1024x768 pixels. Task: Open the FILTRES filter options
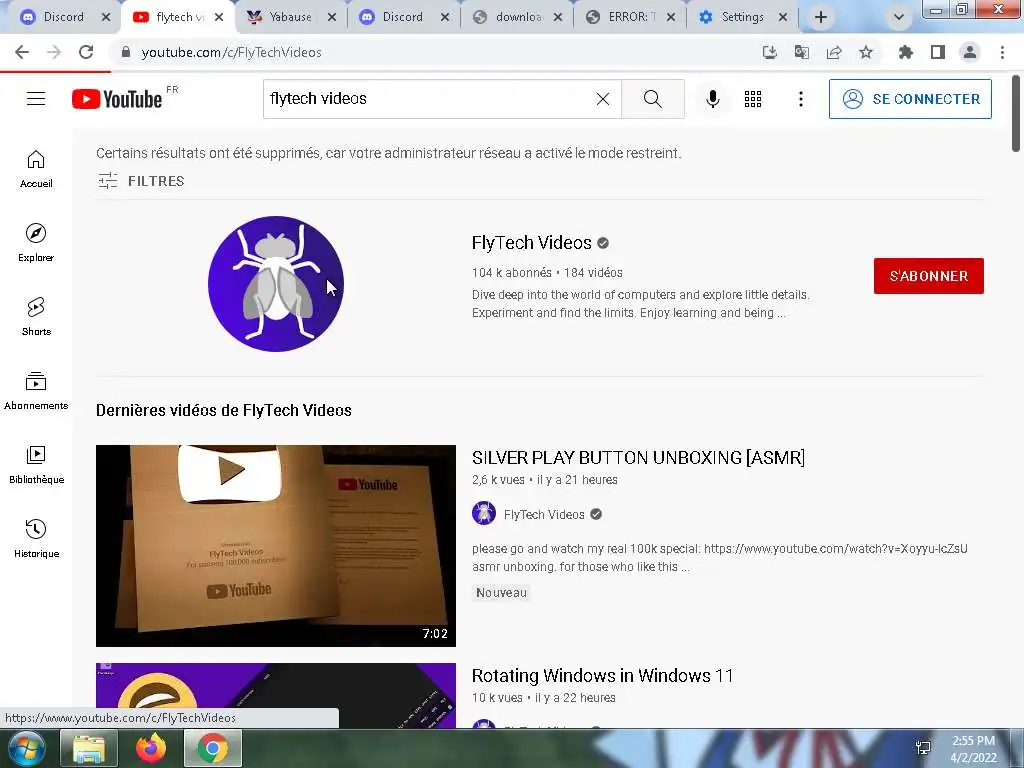coord(141,181)
